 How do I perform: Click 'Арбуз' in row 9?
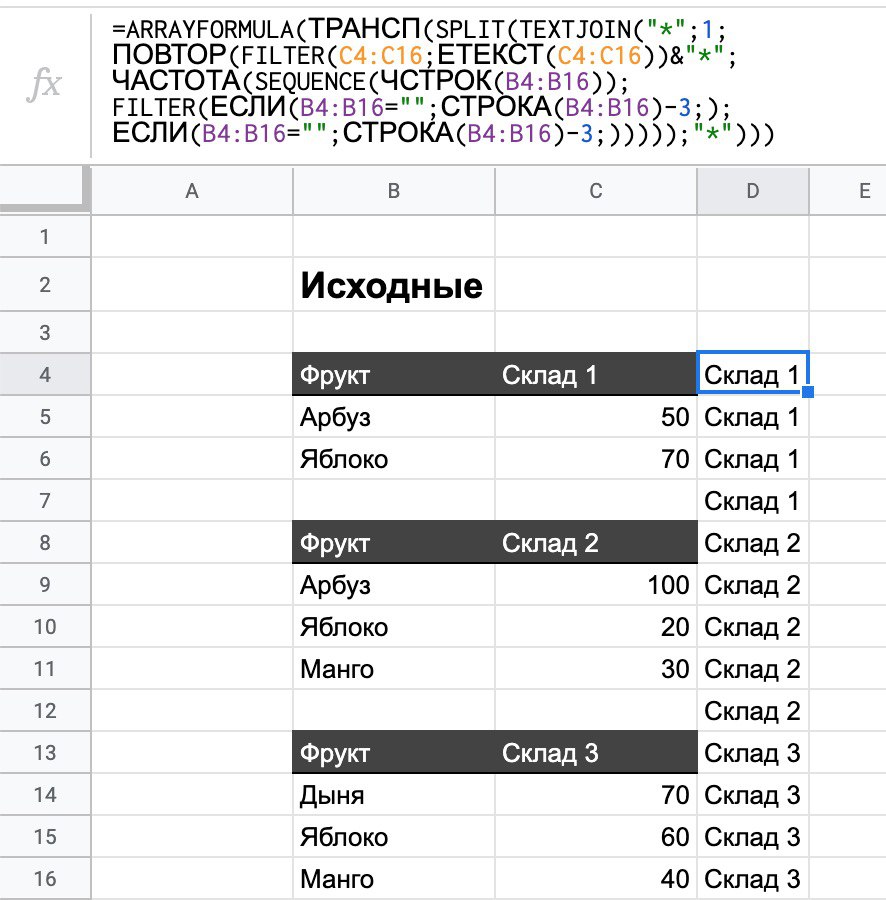point(394,584)
